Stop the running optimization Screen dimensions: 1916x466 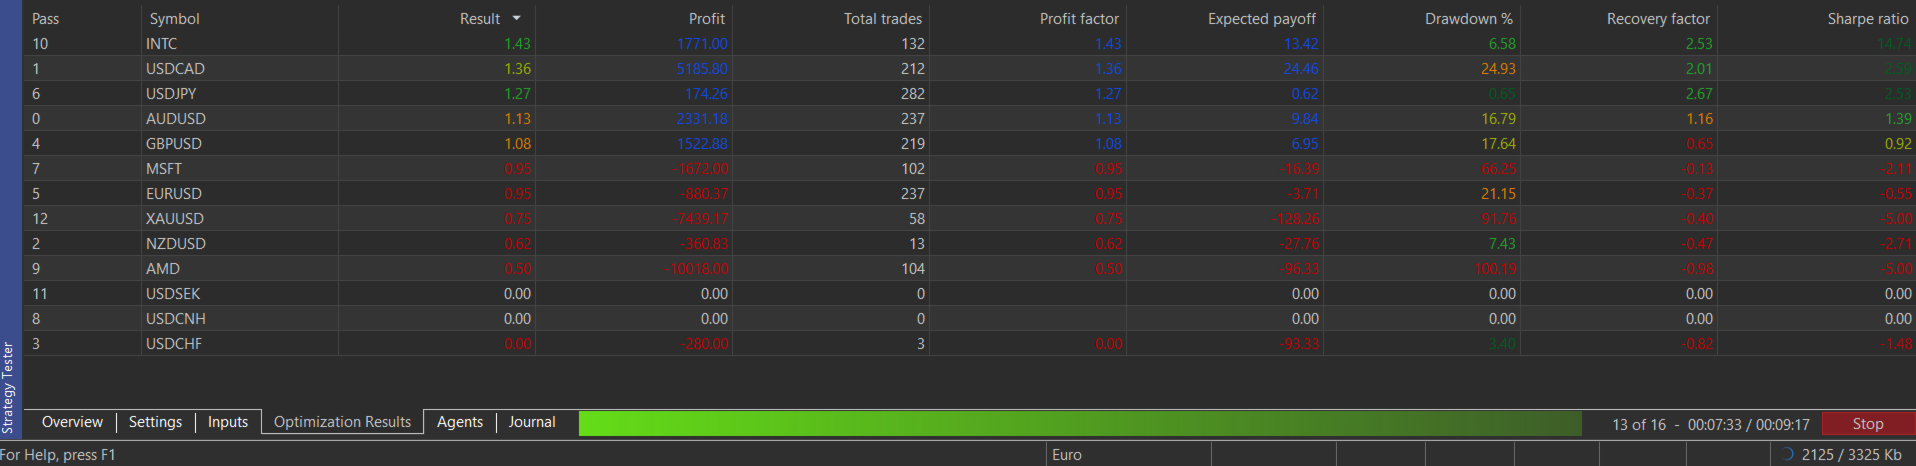point(1867,423)
